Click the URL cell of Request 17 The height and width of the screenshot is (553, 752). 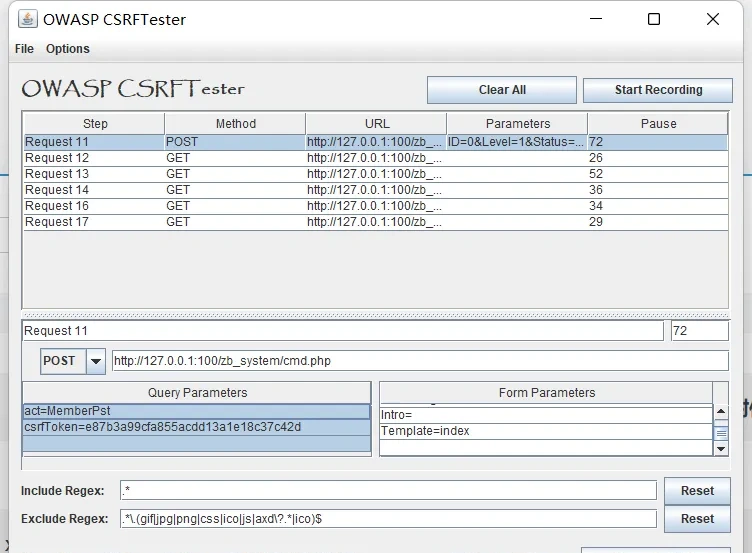376,222
